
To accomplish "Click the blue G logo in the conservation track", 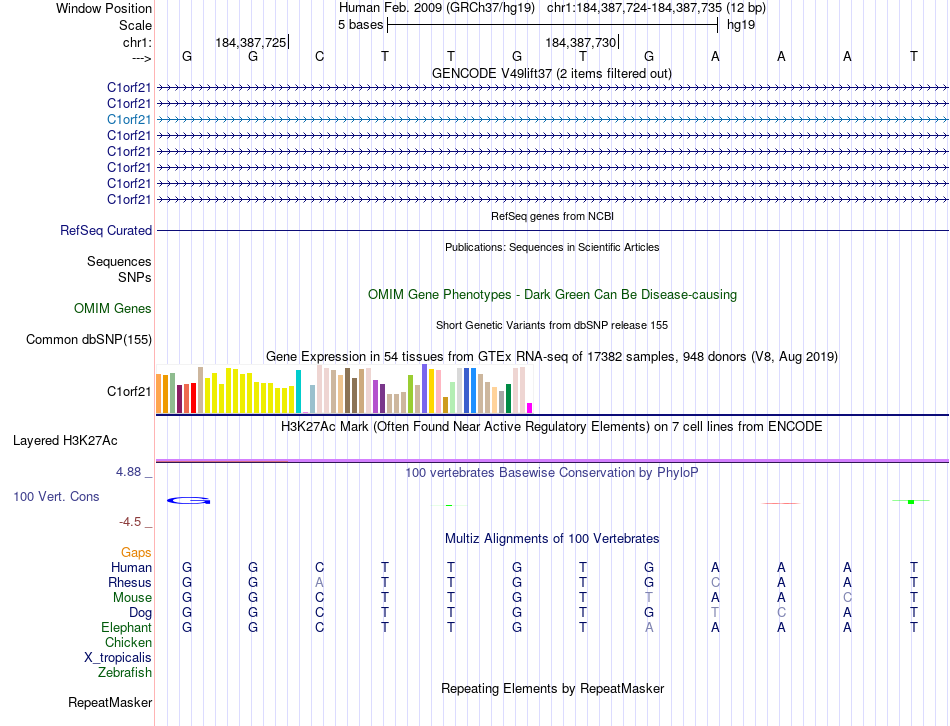I will pyautogui.click(x=188, y=501).
